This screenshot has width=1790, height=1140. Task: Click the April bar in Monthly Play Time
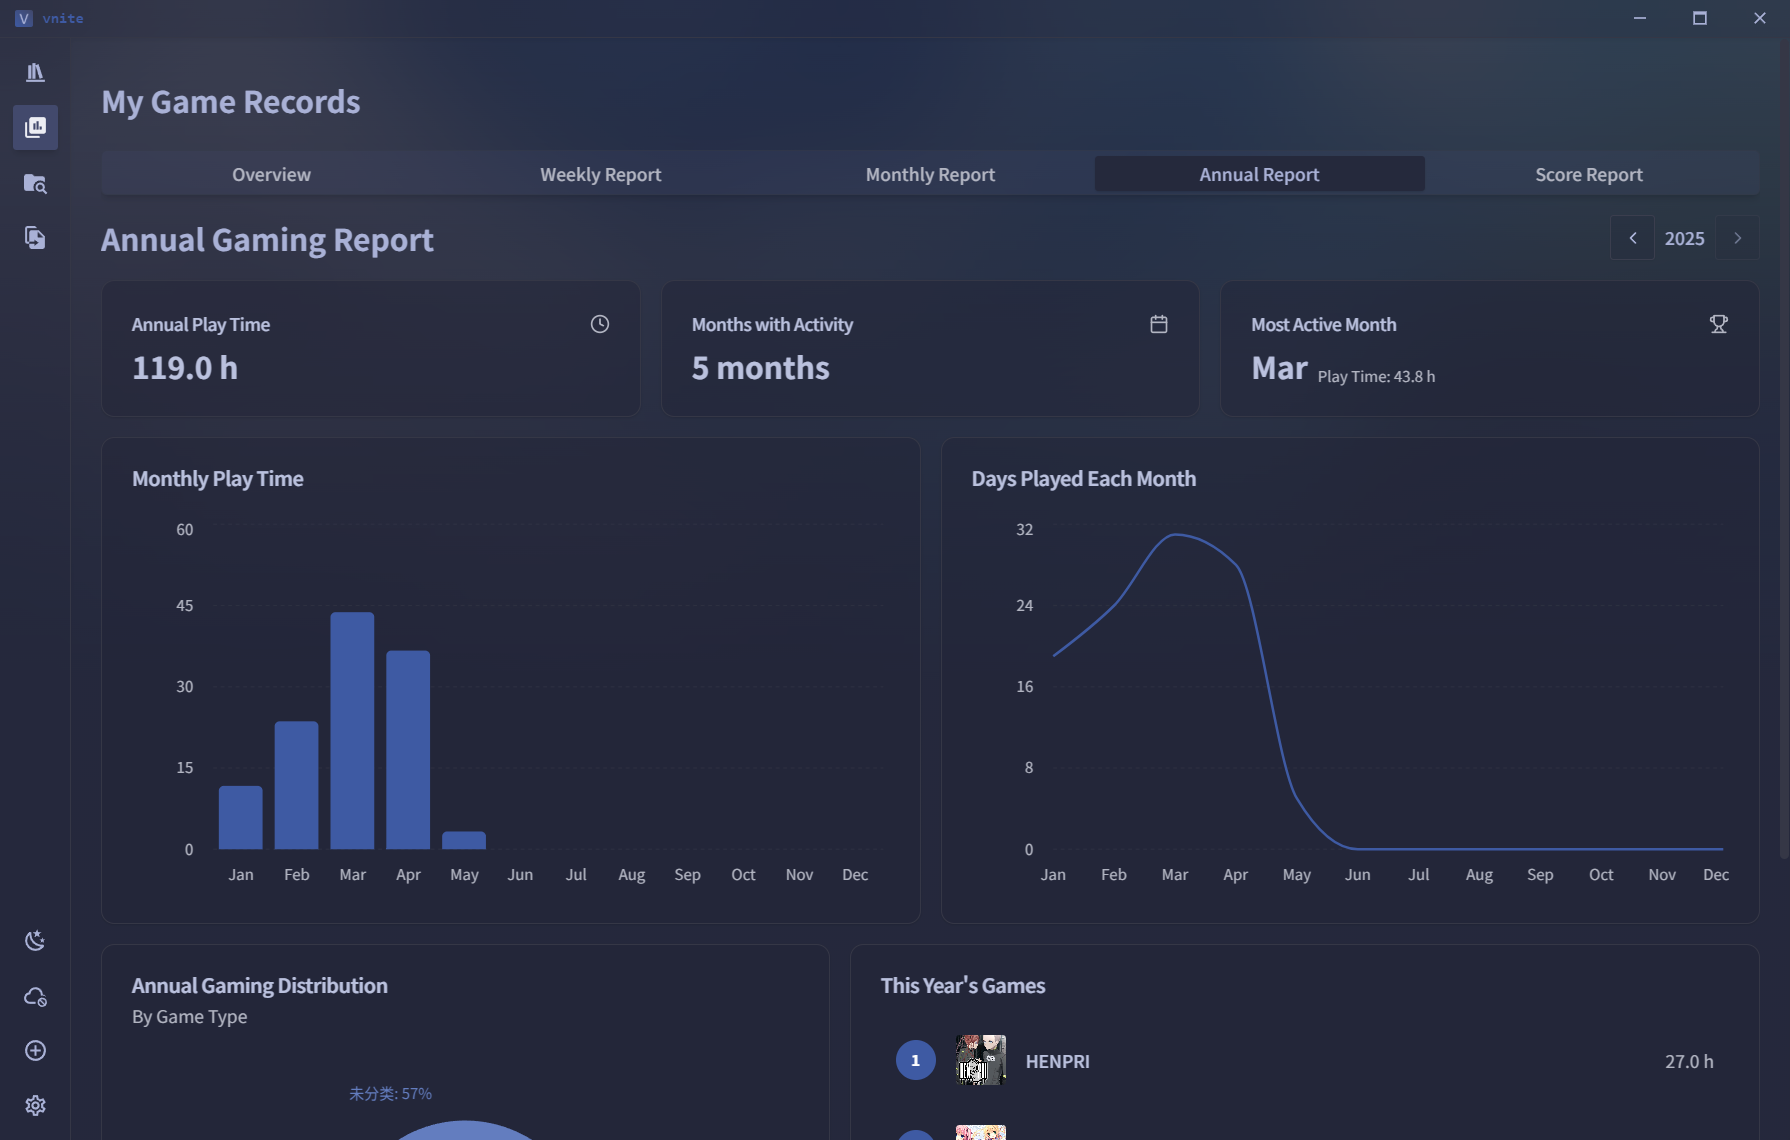(x=408, y=750)
